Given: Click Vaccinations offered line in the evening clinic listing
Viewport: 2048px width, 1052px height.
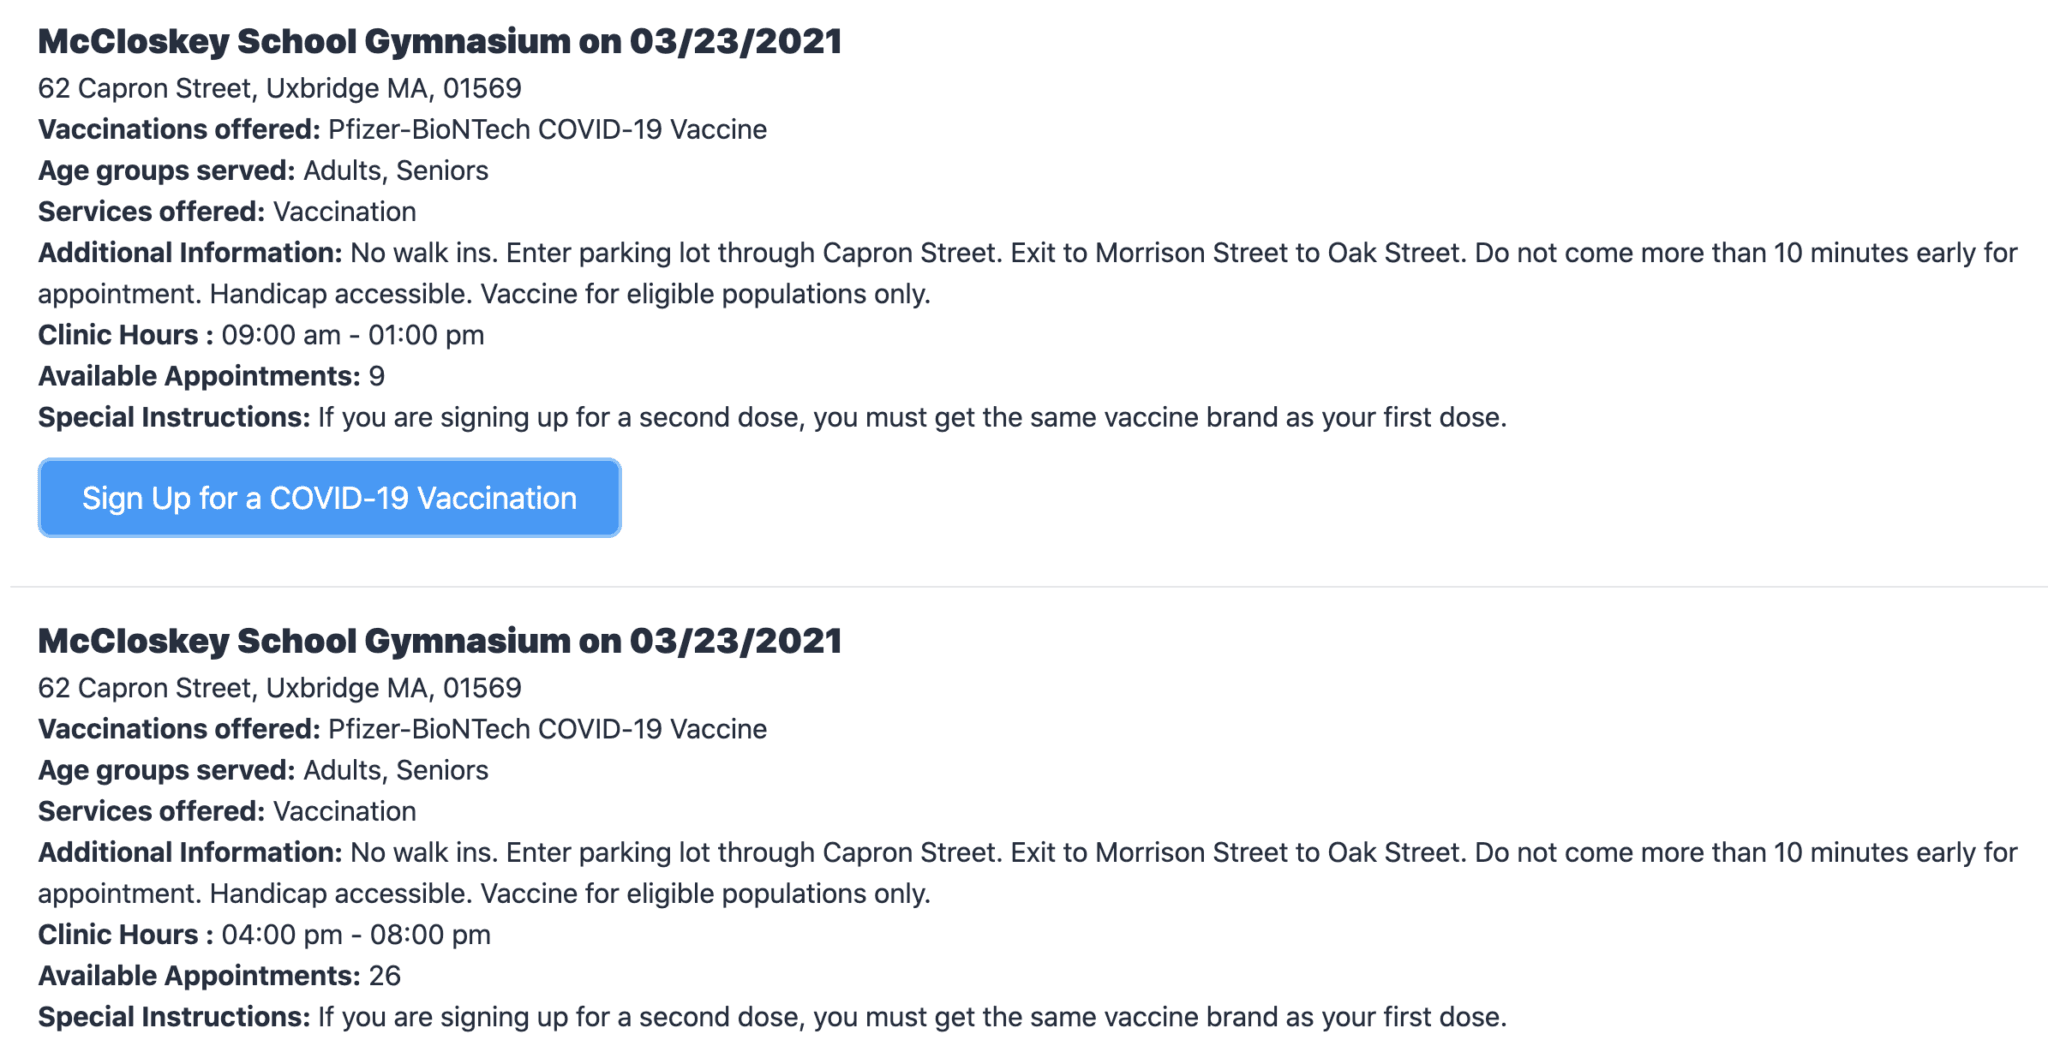Looking at the screenshot, I should 402,729.
